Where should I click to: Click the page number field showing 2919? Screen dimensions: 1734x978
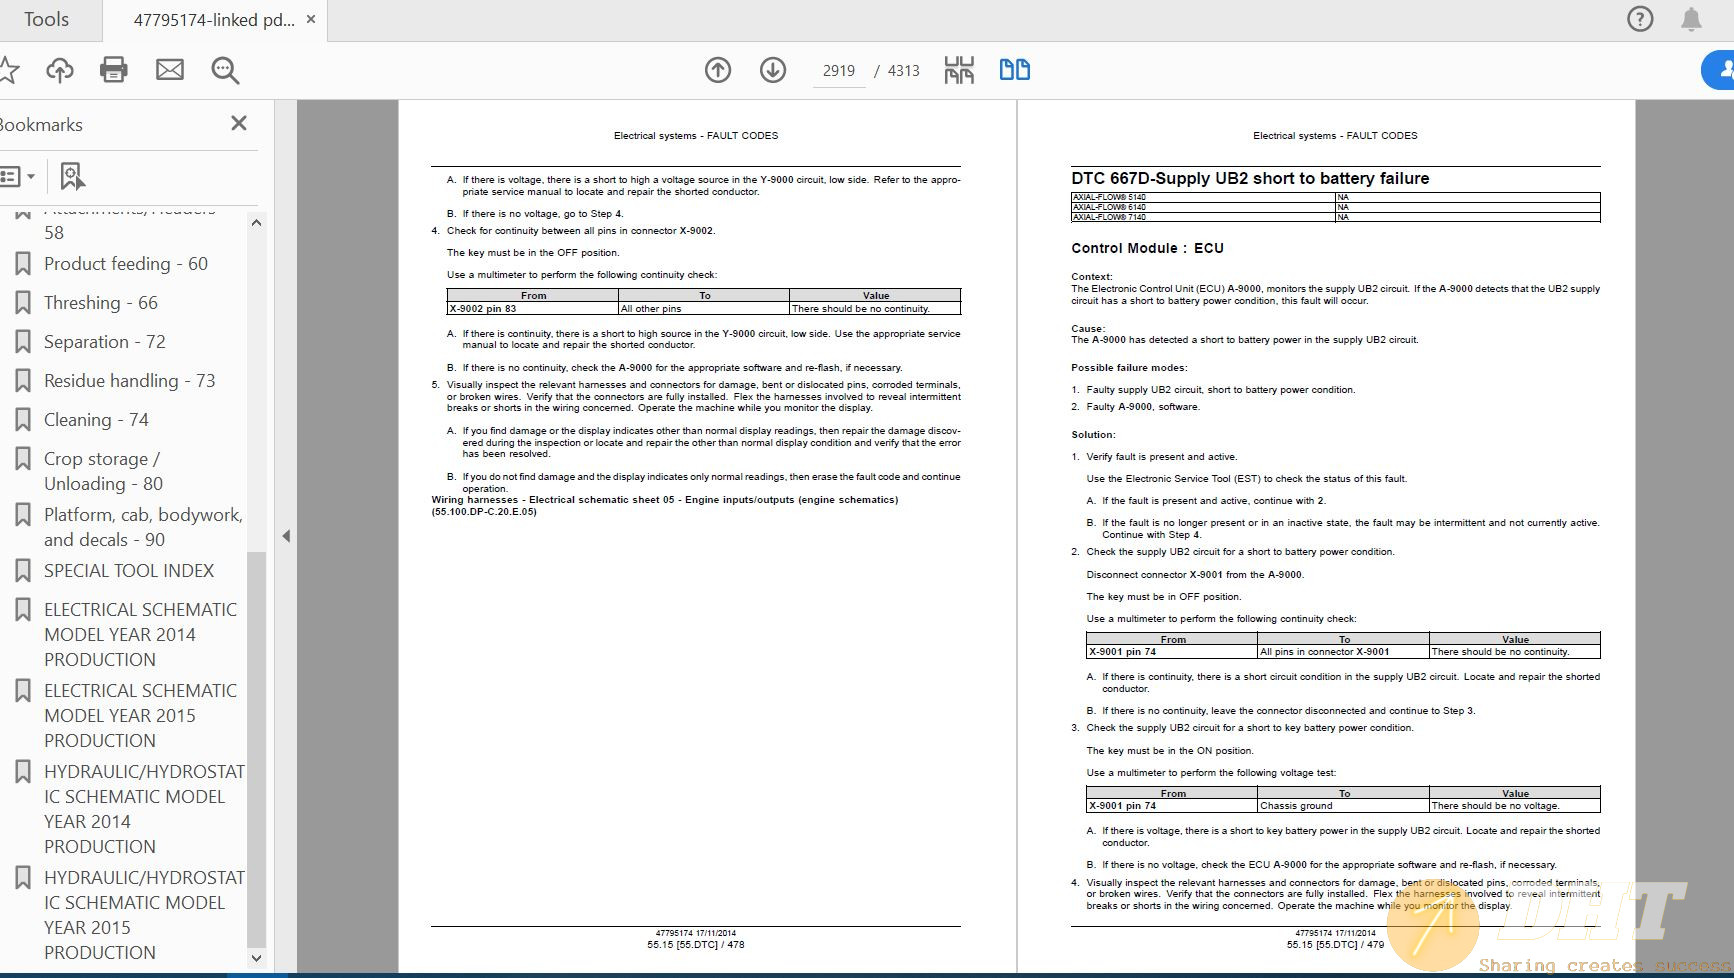coord(839,71)
